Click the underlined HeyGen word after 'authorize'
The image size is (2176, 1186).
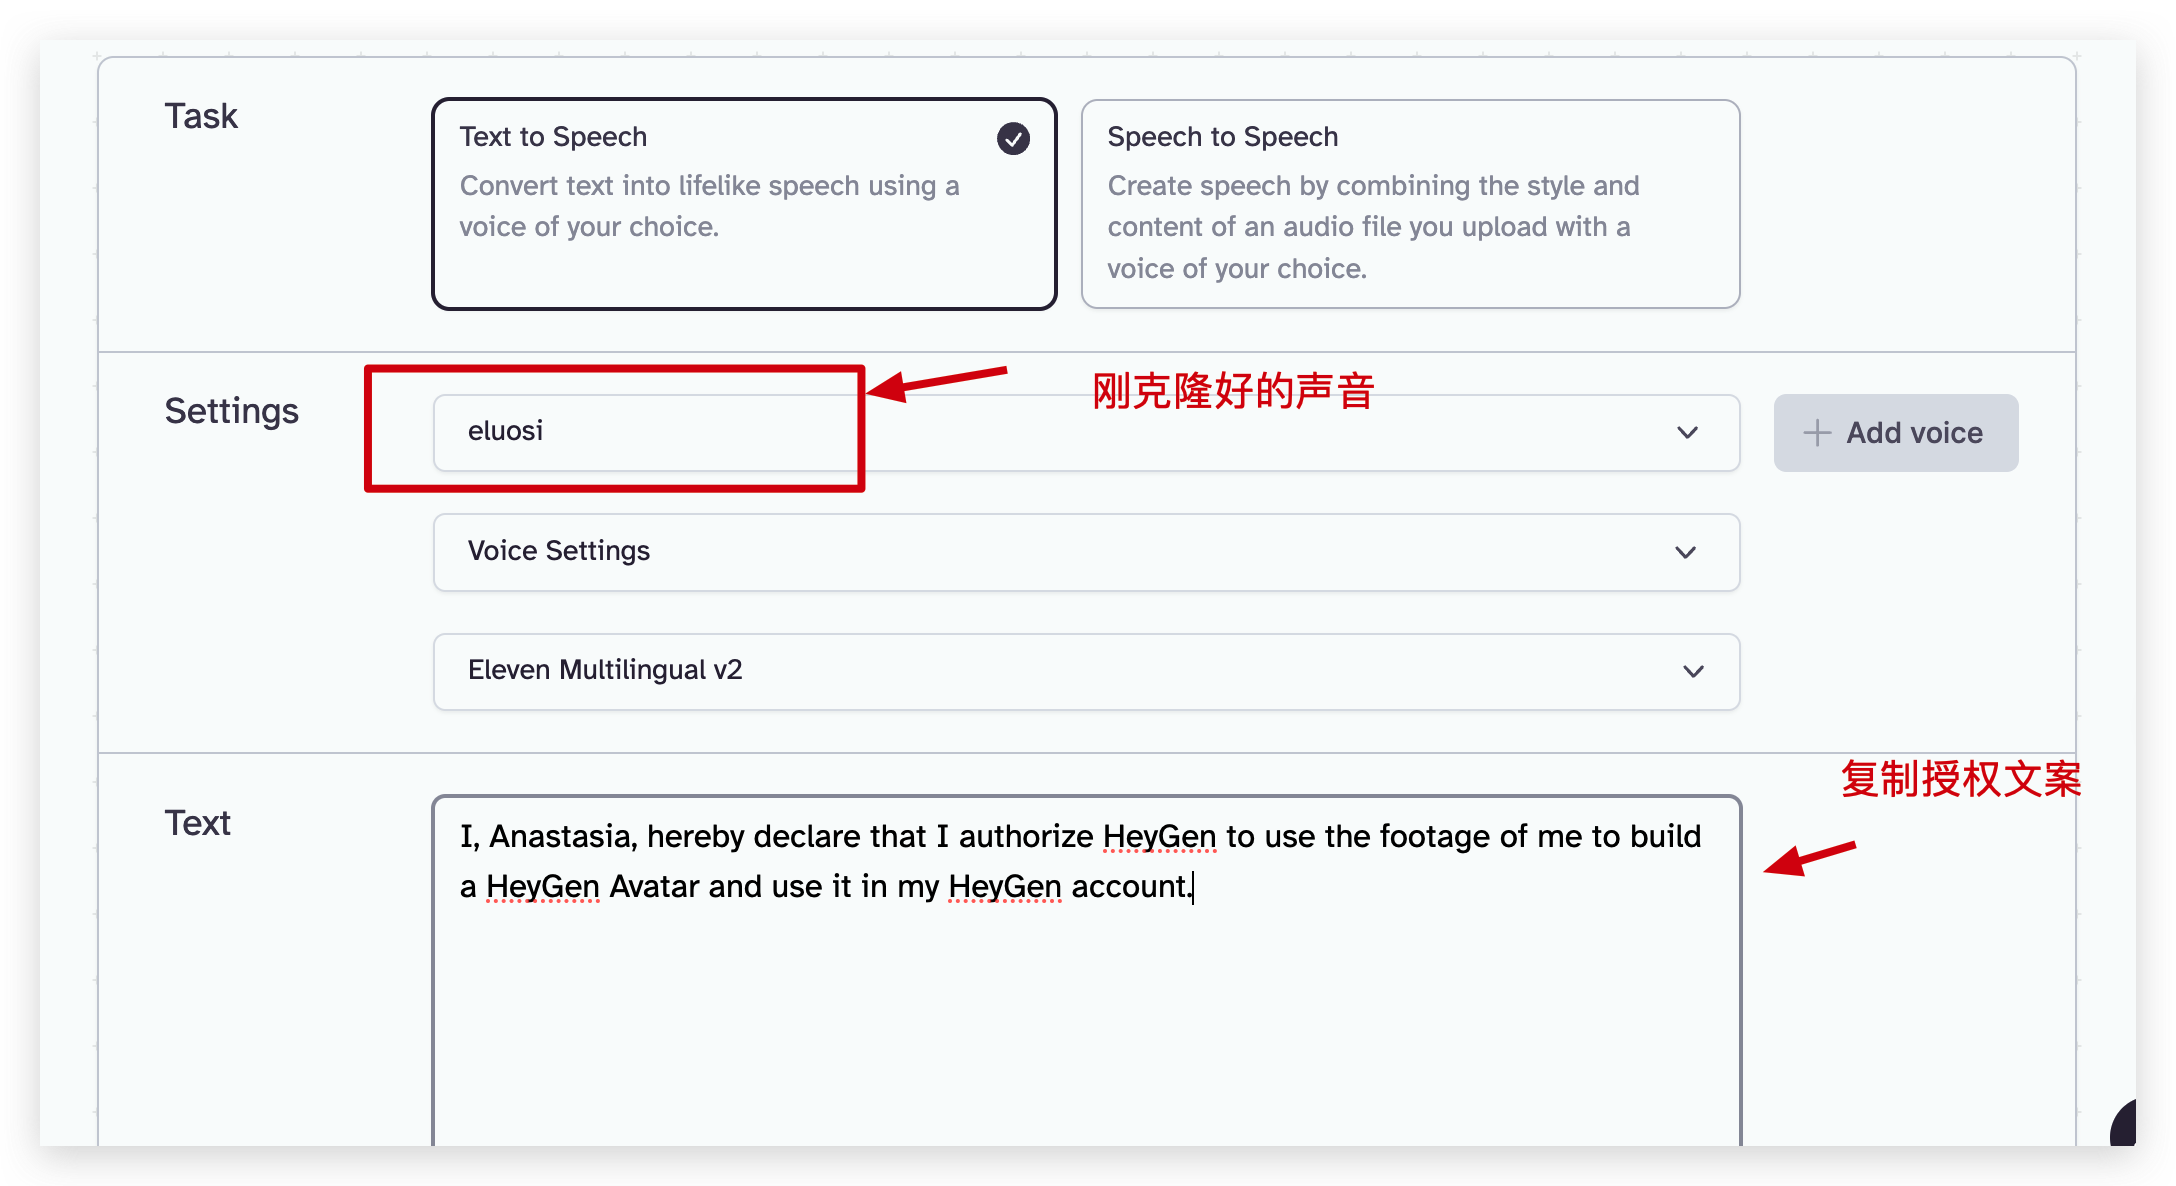[1159, 836]
